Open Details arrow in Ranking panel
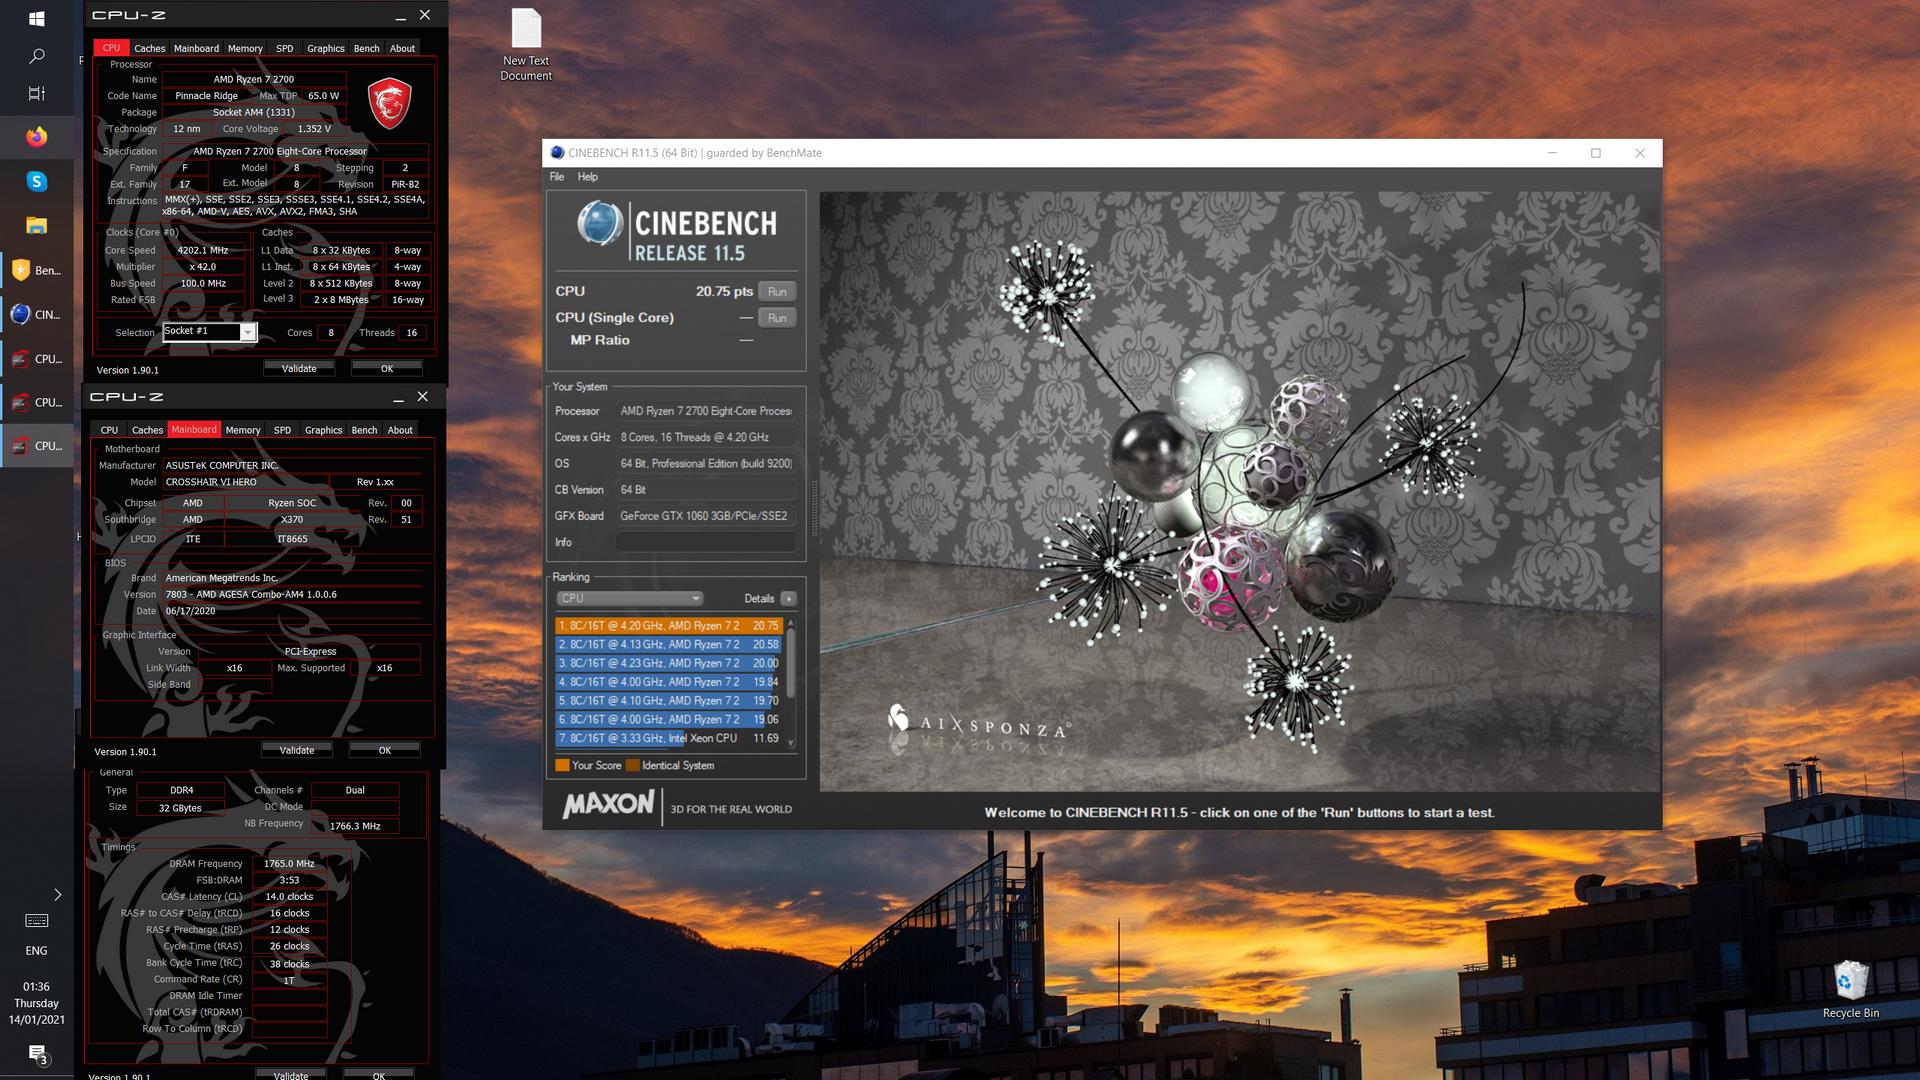Viewport: 1920px width, 1080px height. [x=788, y=598]
